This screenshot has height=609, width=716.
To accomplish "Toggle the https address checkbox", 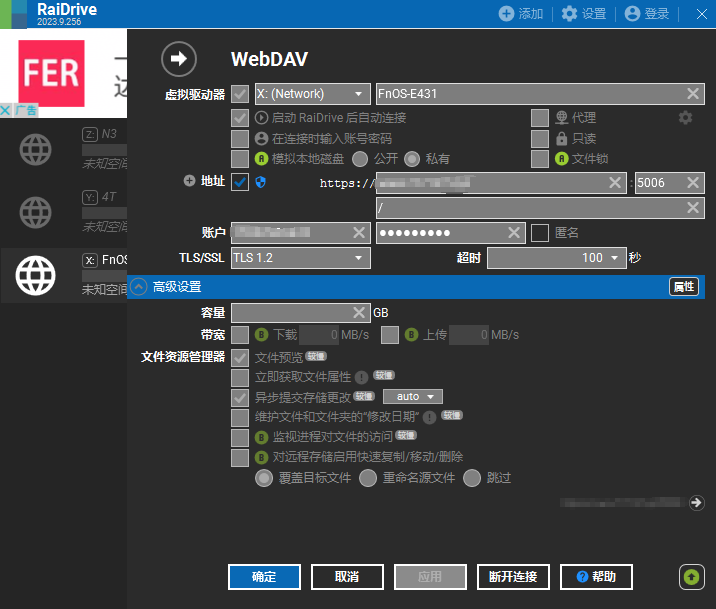I will click(240, 182).
